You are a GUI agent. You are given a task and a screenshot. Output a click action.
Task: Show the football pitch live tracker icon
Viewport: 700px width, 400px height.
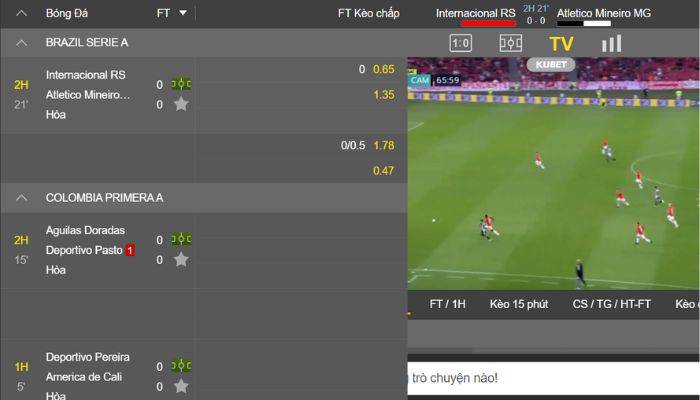[x=511, y=43]
